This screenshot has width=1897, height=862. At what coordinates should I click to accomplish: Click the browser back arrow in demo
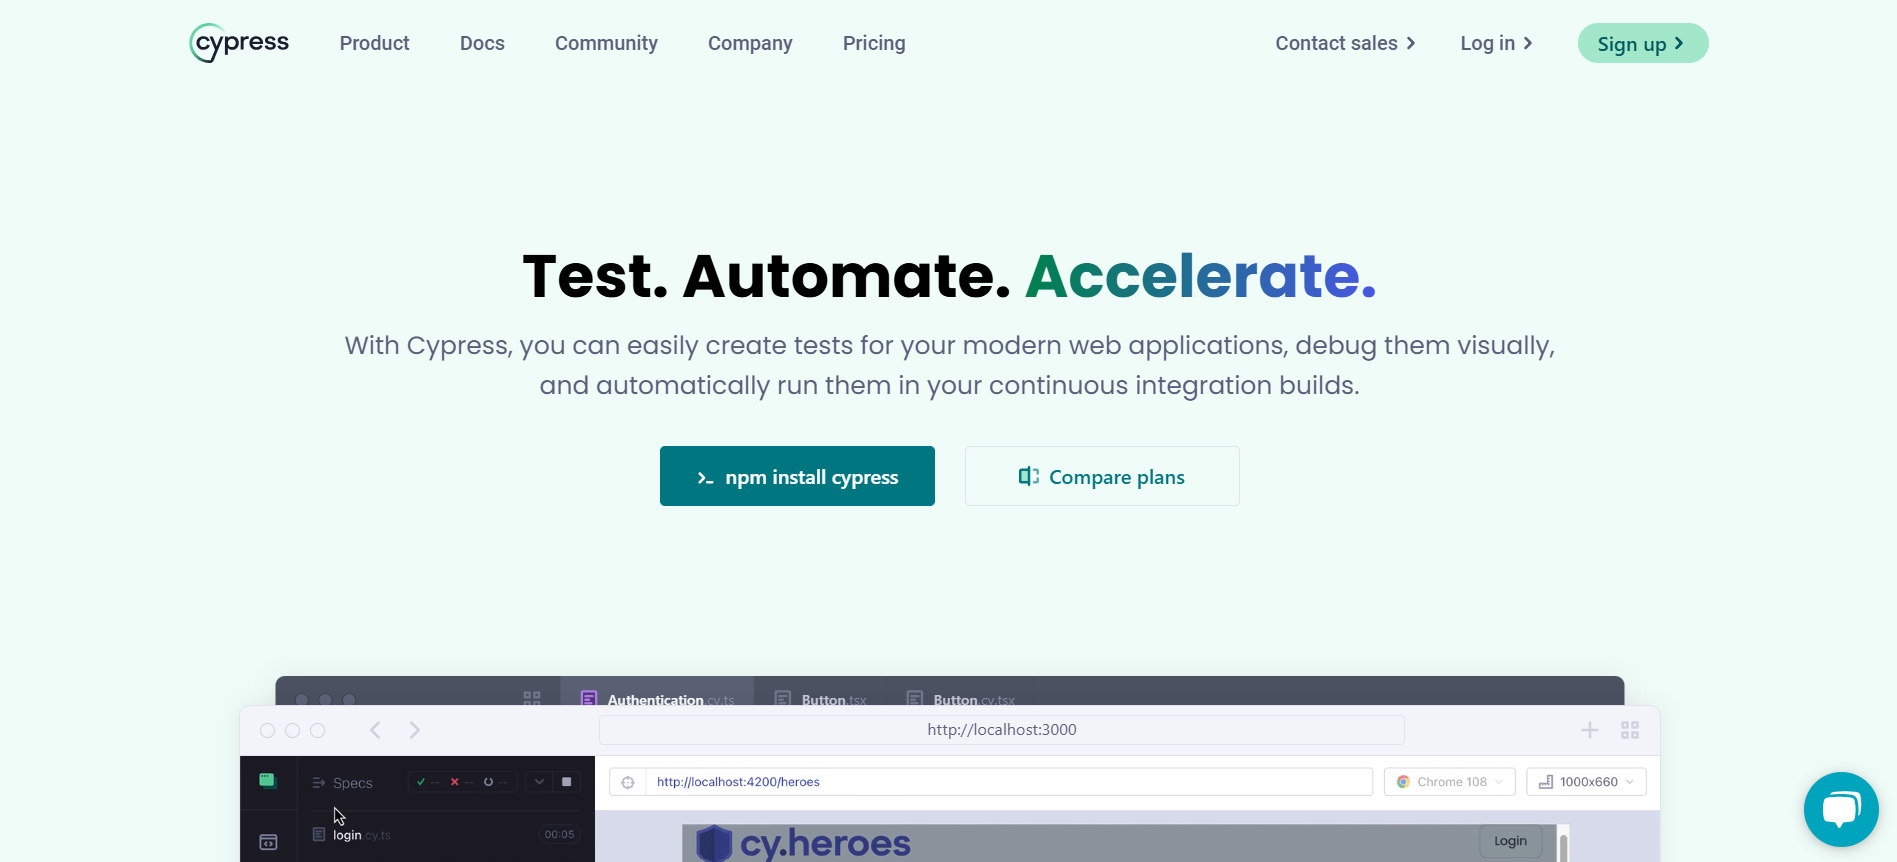375,730
